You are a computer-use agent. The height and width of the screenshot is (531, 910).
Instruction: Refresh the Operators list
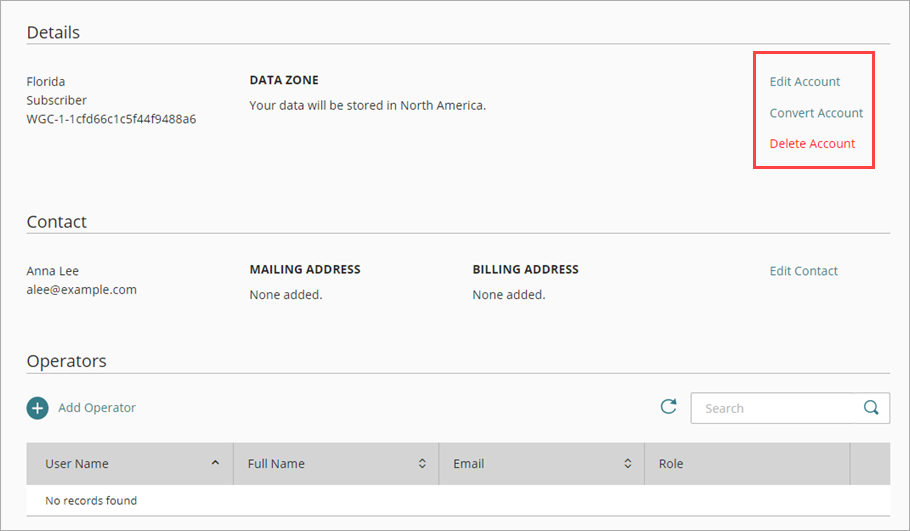click(x=669, y=407)
